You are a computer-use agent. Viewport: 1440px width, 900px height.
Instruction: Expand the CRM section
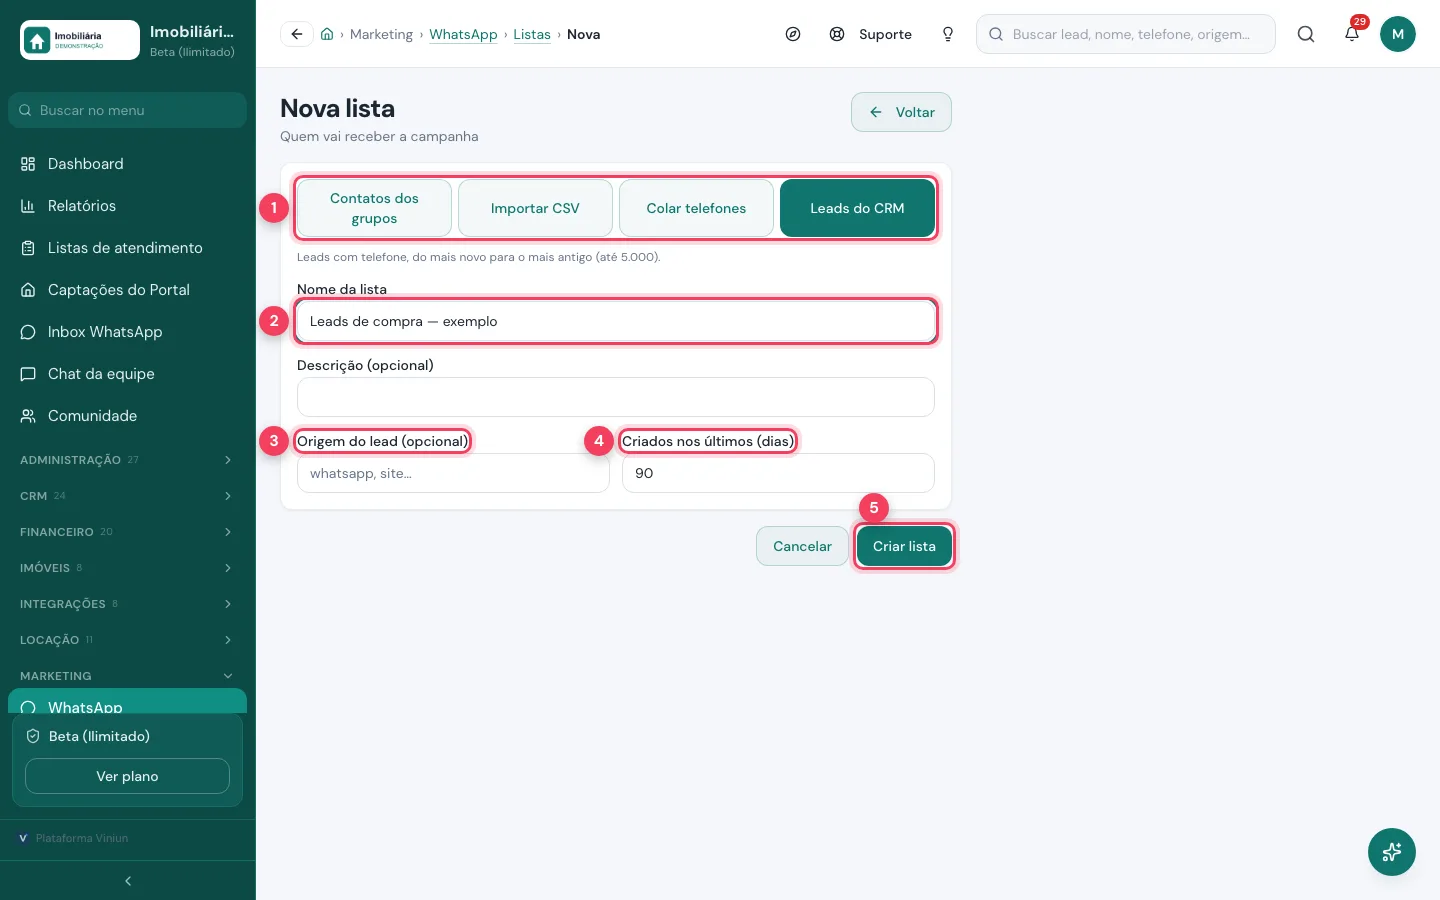click(x=127, y=496)
